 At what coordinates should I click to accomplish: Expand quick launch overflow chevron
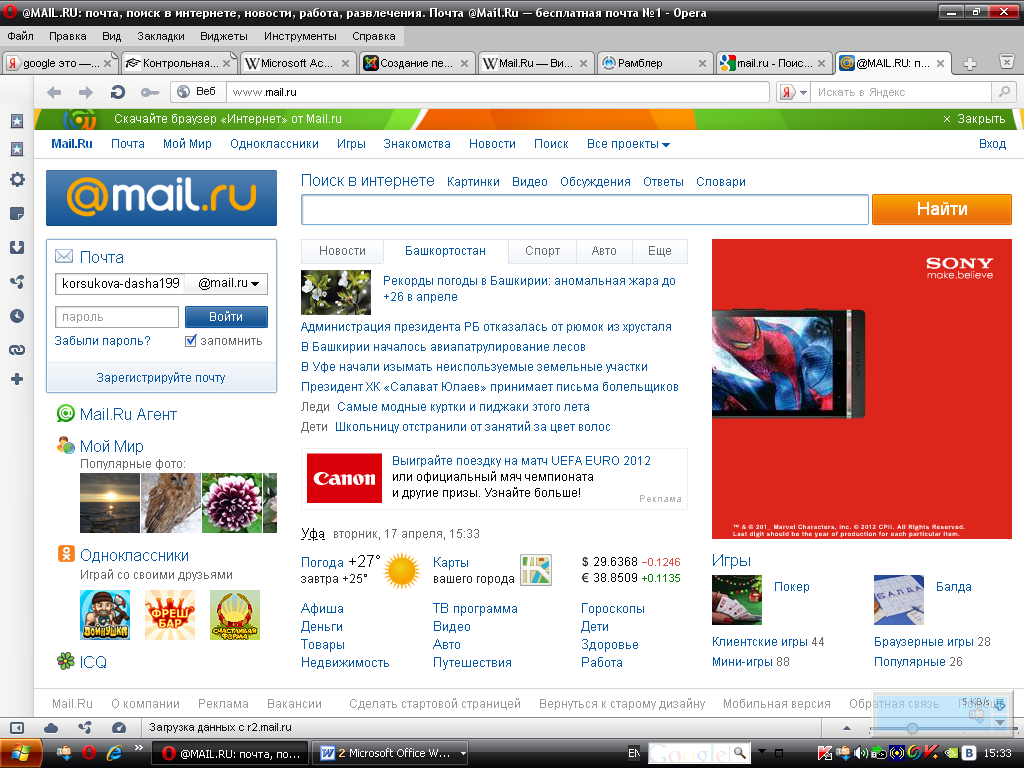pos(138,748)
